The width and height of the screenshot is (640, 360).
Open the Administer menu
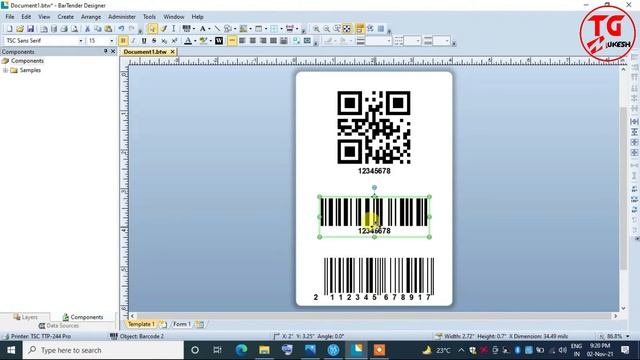(122, 17)
